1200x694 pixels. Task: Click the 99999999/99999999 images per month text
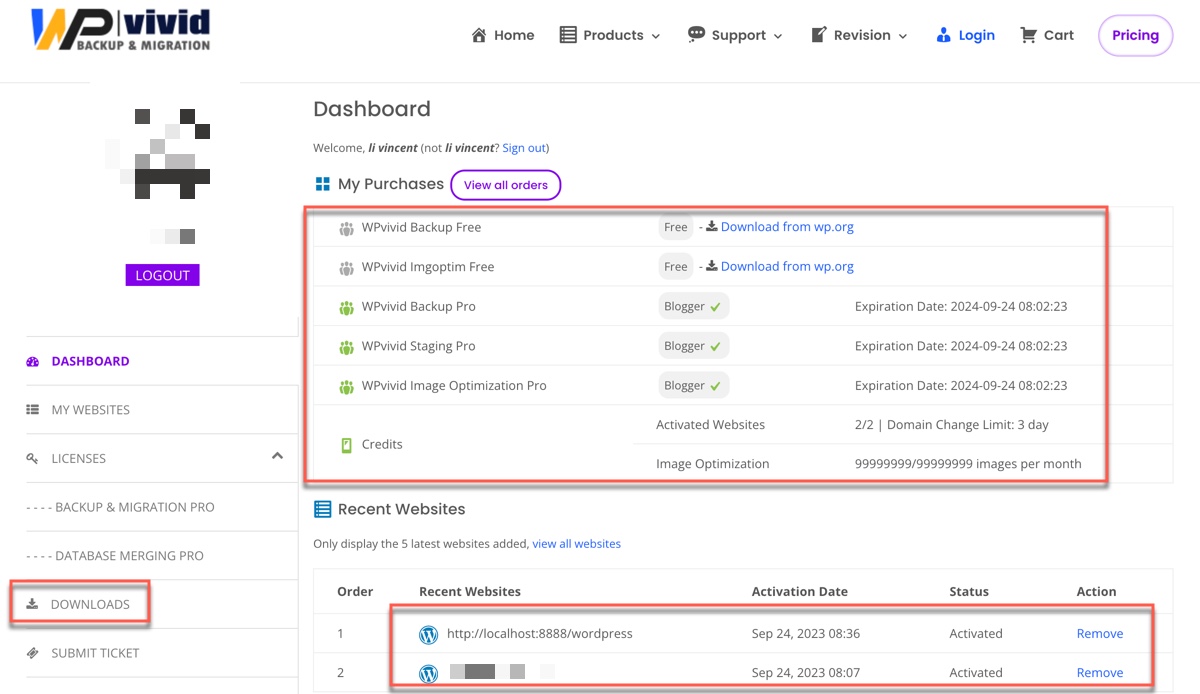tap(967, 464)
